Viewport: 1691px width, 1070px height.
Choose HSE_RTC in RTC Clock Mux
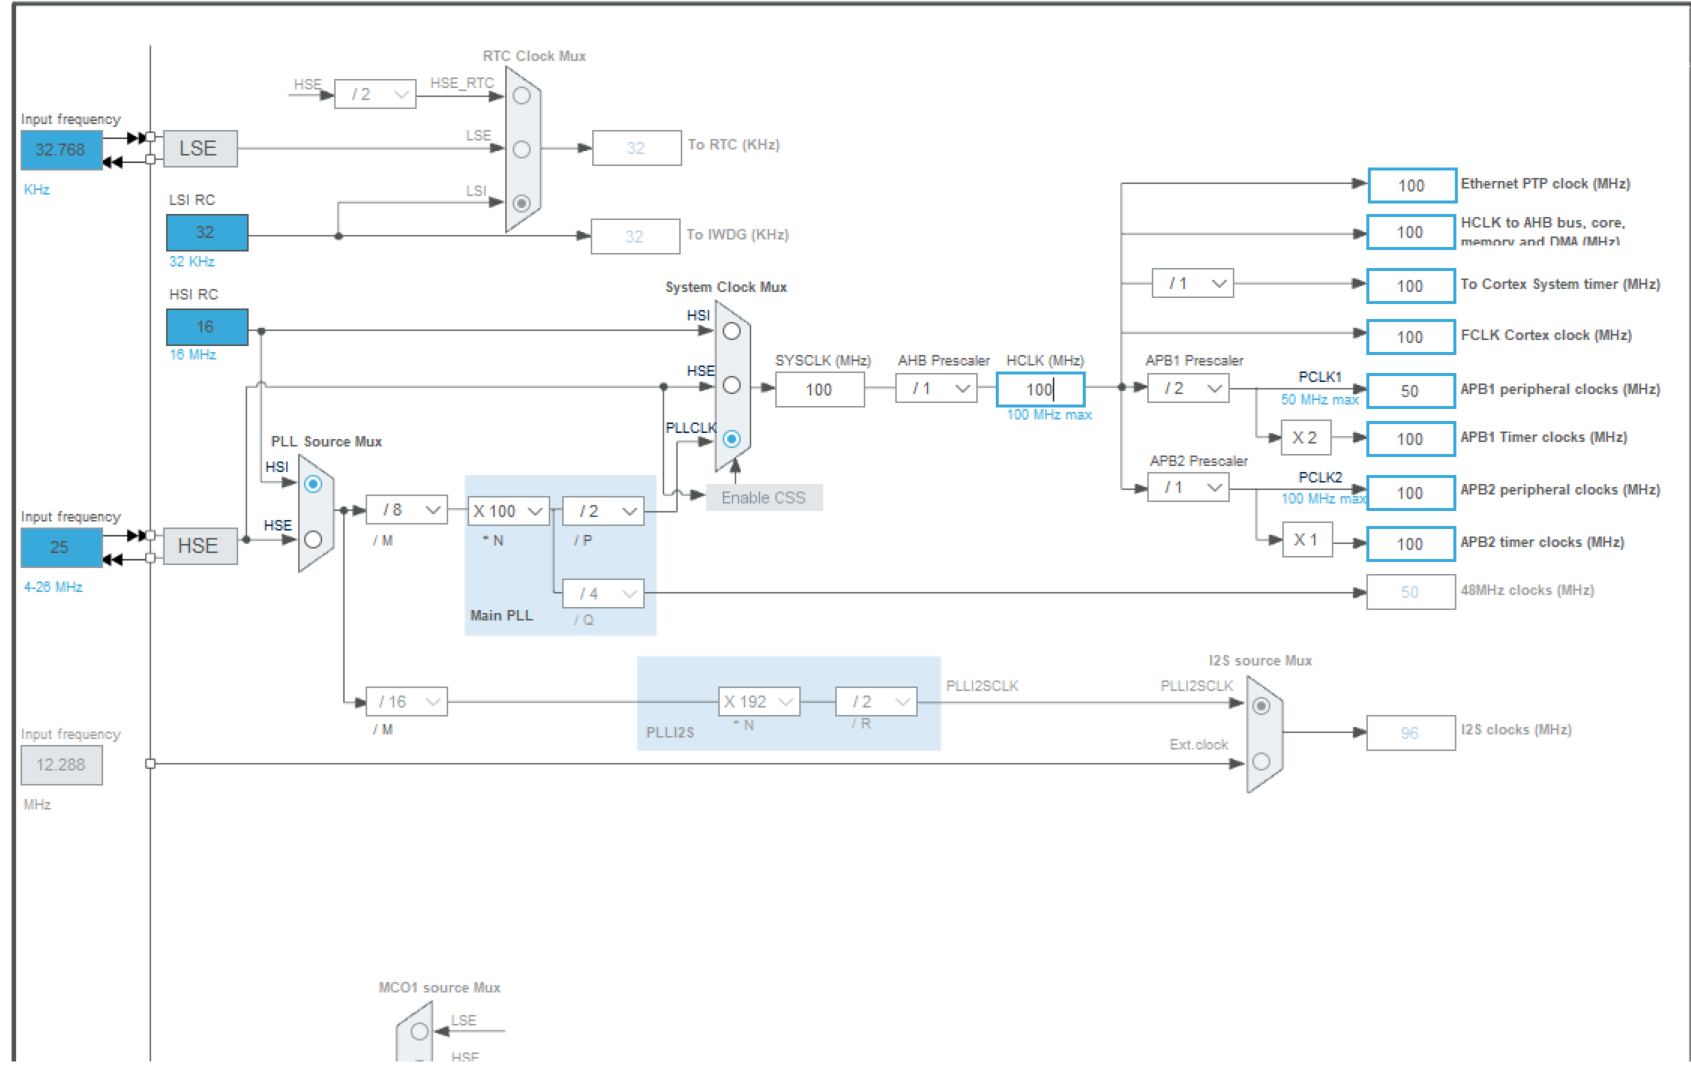point(522,96)
